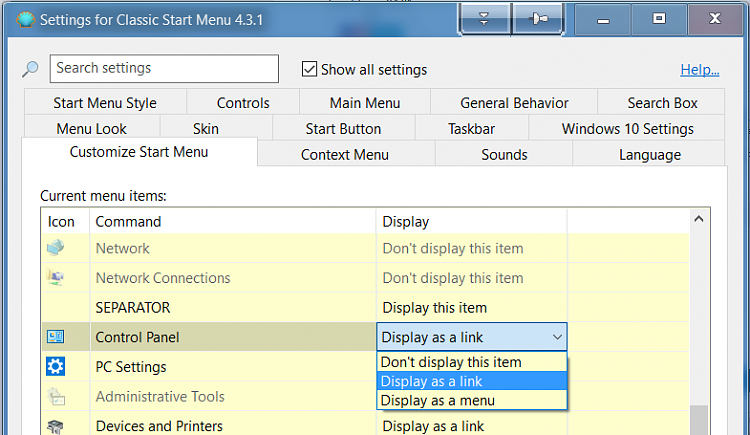Click the Control Panel row icon
Viewport: 750px width, 435px height.
(55, 337)
